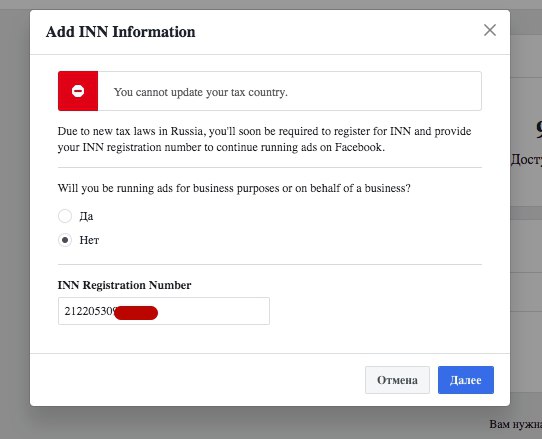
Task: Click the tax country error message
Action: coord(201,92)
